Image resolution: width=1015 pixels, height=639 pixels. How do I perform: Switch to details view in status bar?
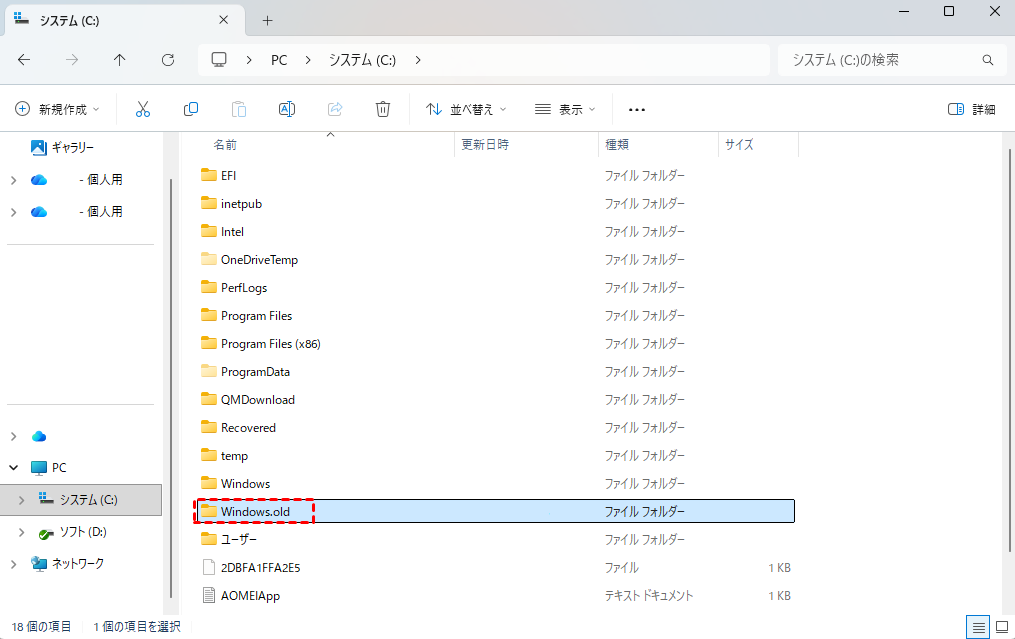point(978,627)
